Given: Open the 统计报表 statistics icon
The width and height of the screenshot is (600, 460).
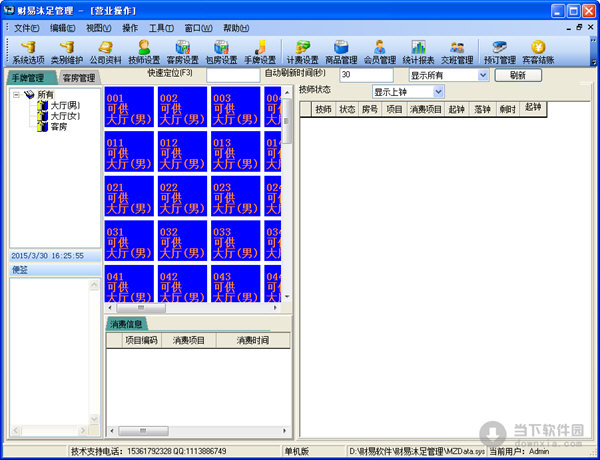Looking at the screenshot, I should point(418,51).
